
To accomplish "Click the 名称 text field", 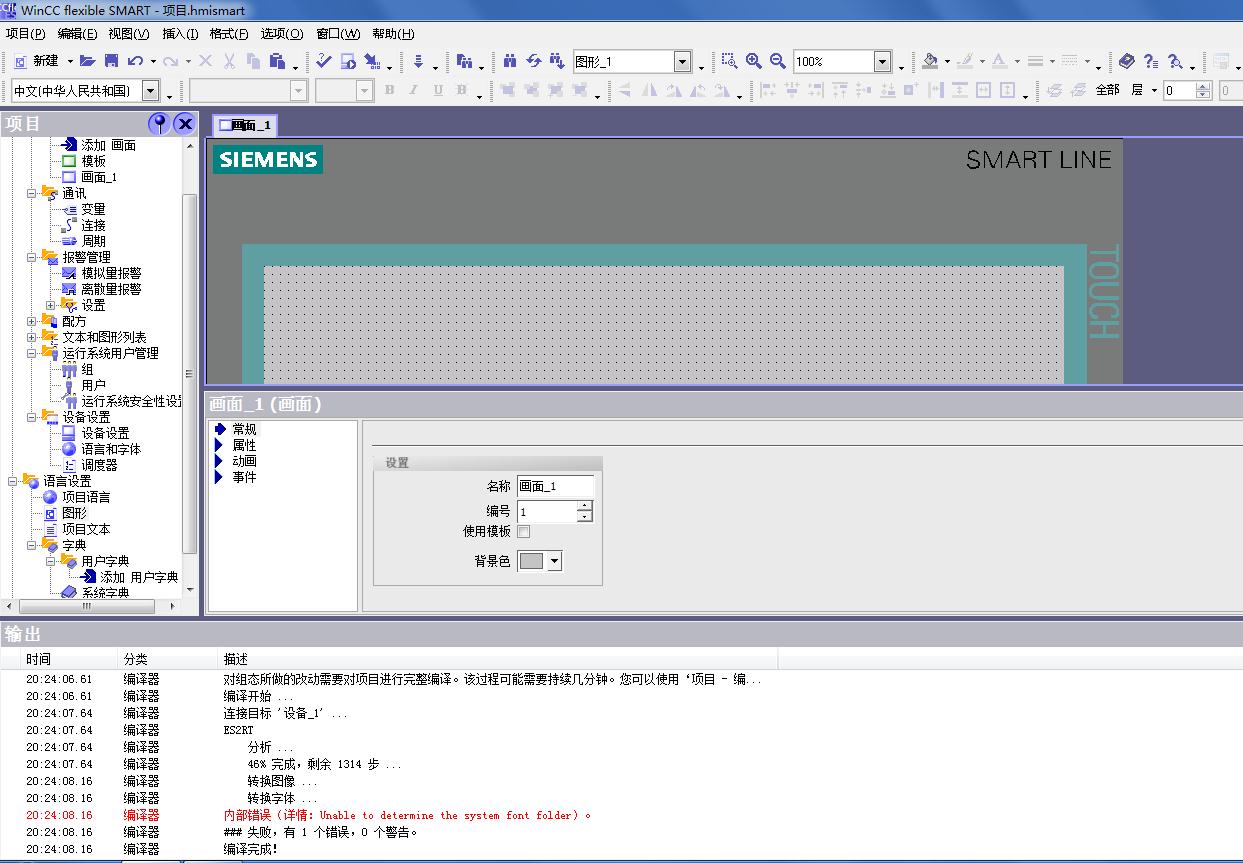I will click(x=555, y=486).
